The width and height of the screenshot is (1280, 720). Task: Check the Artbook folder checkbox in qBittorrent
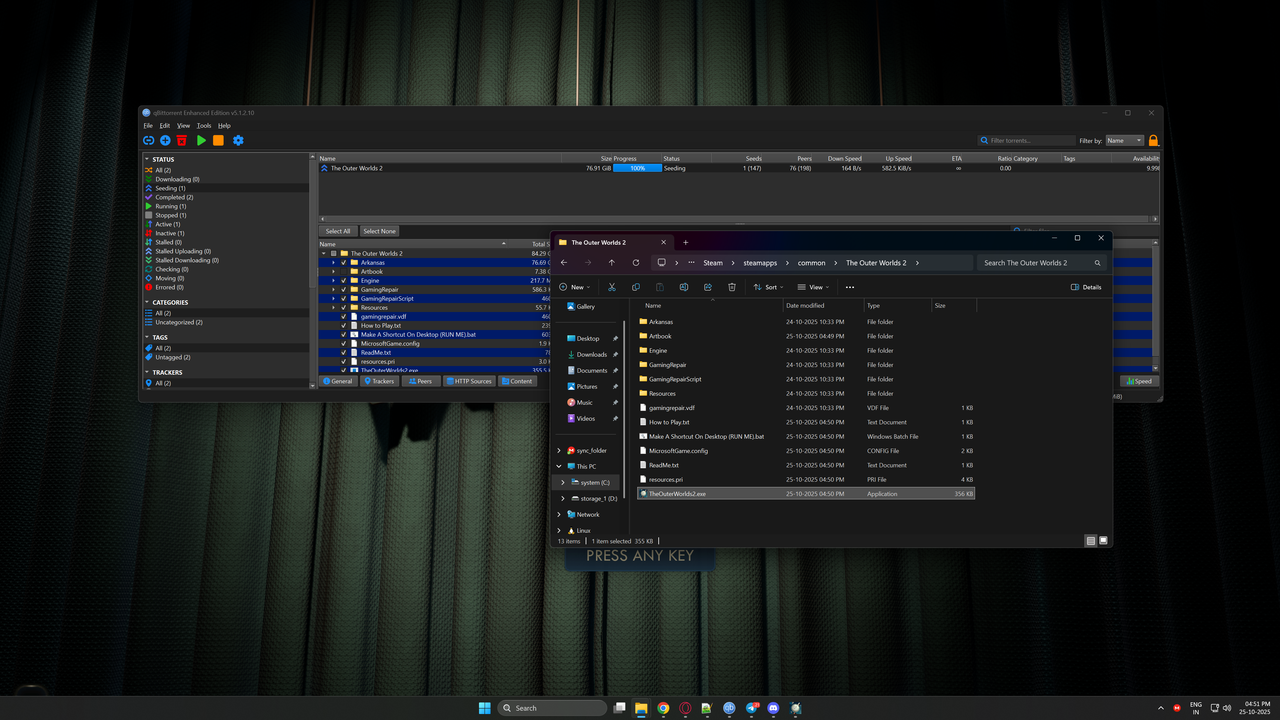(344, 271)
